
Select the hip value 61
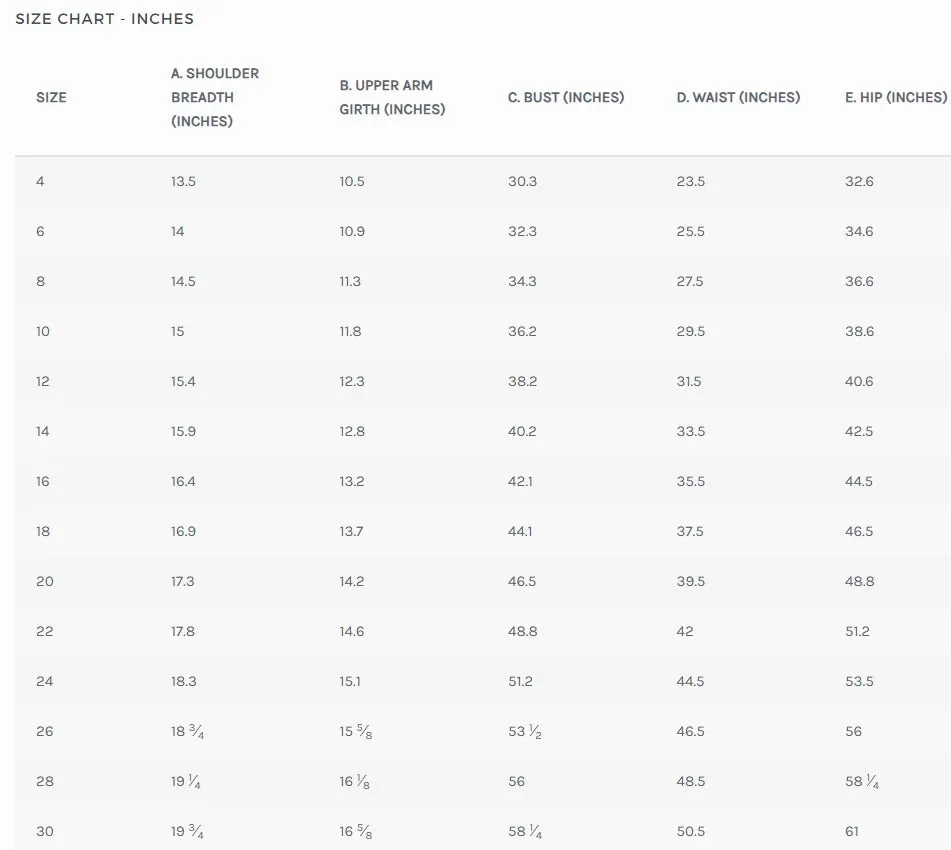(x=852, y=831)
